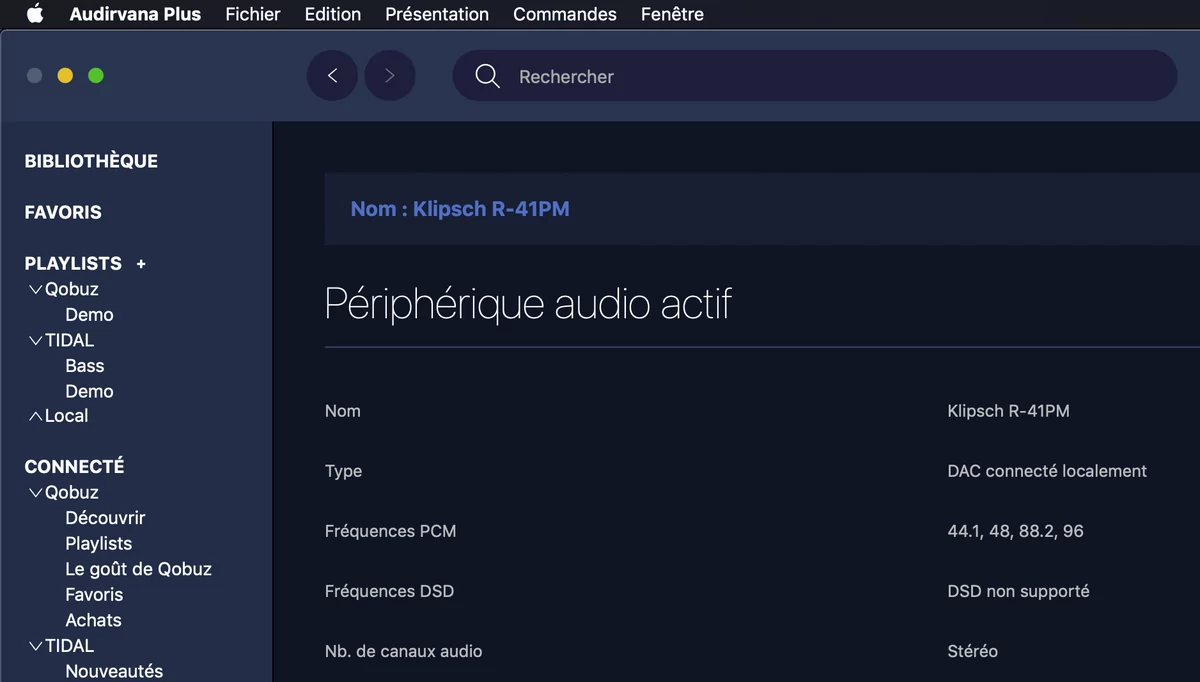Open Nouveautés under TIDAL
Screen dimensions: 1200x682
(x=114, y=671)
